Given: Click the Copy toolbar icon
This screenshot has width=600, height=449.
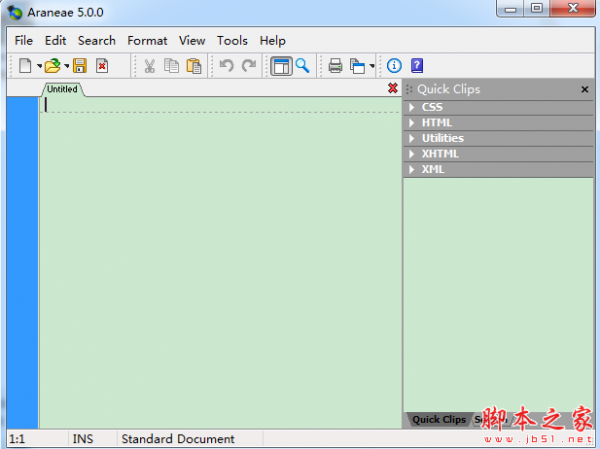Looking at the screenshot, I should (x=171, y=66).
